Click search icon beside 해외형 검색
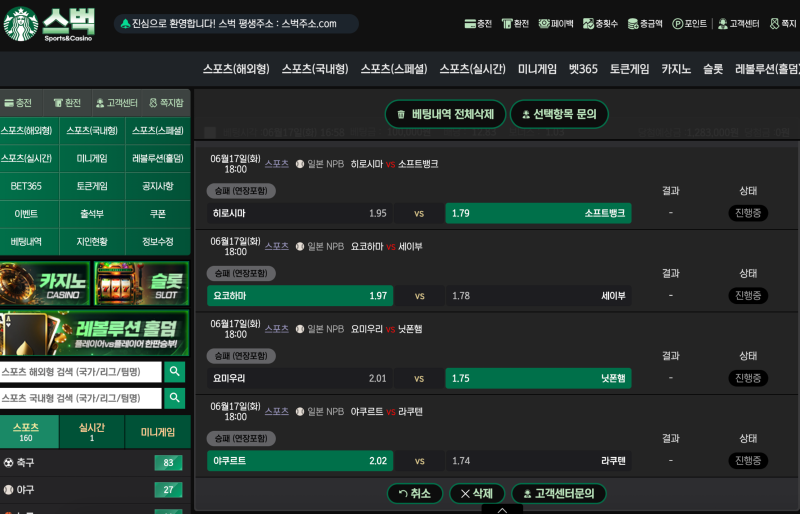The width and height of the screenshot is (800, 514). (174, 372)
